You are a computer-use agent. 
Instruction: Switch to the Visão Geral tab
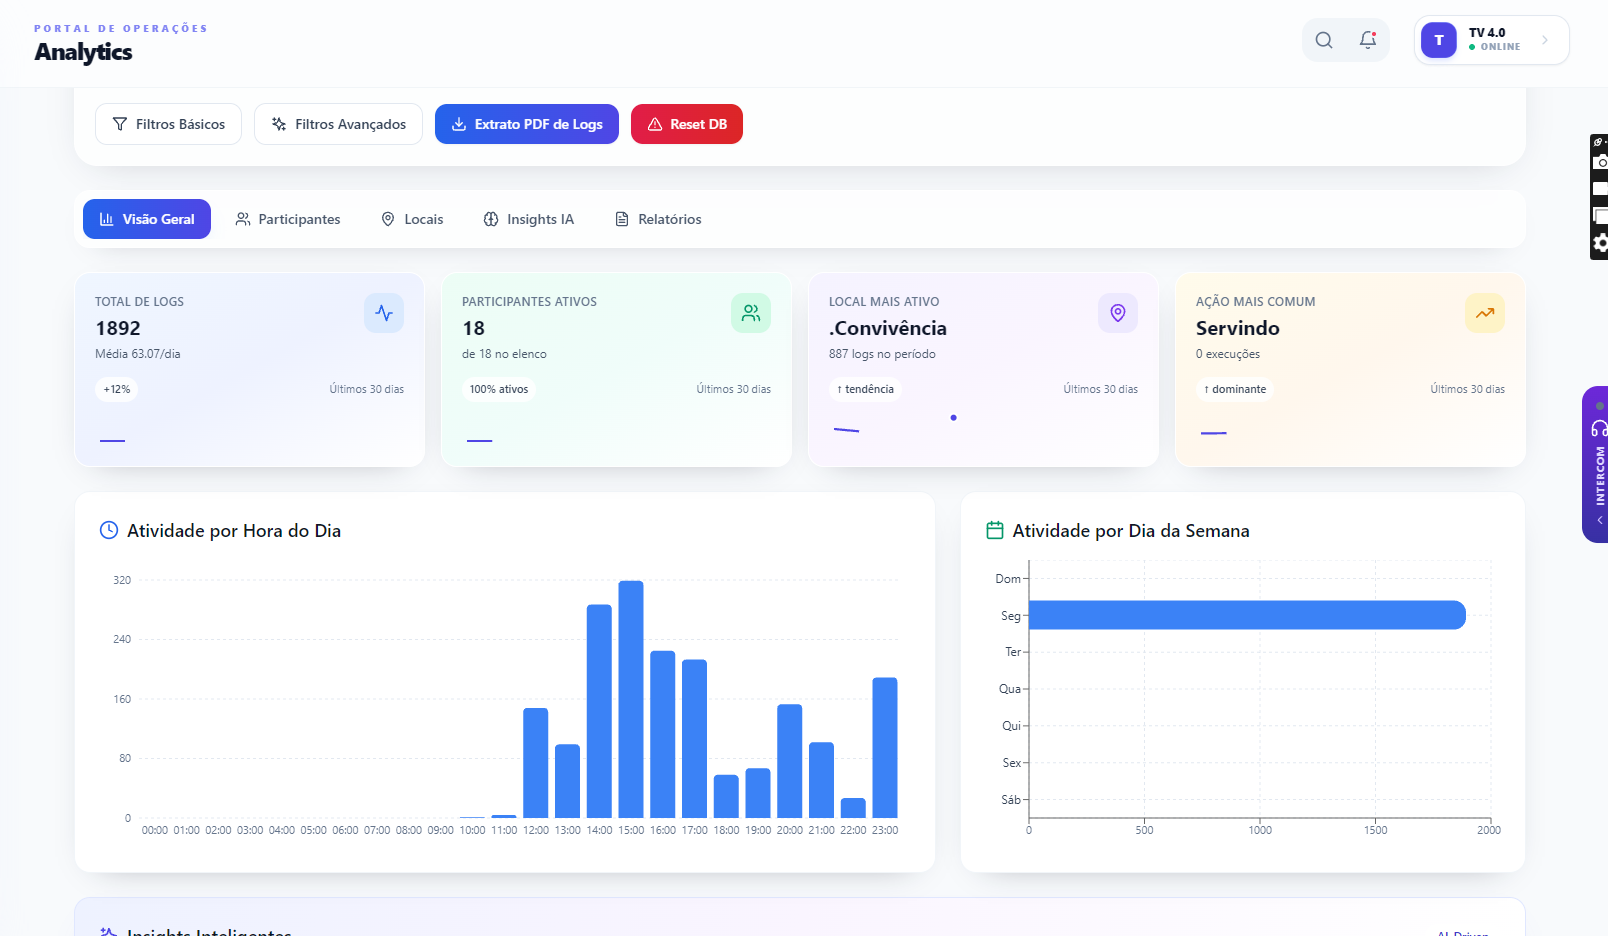coord(147,219)
